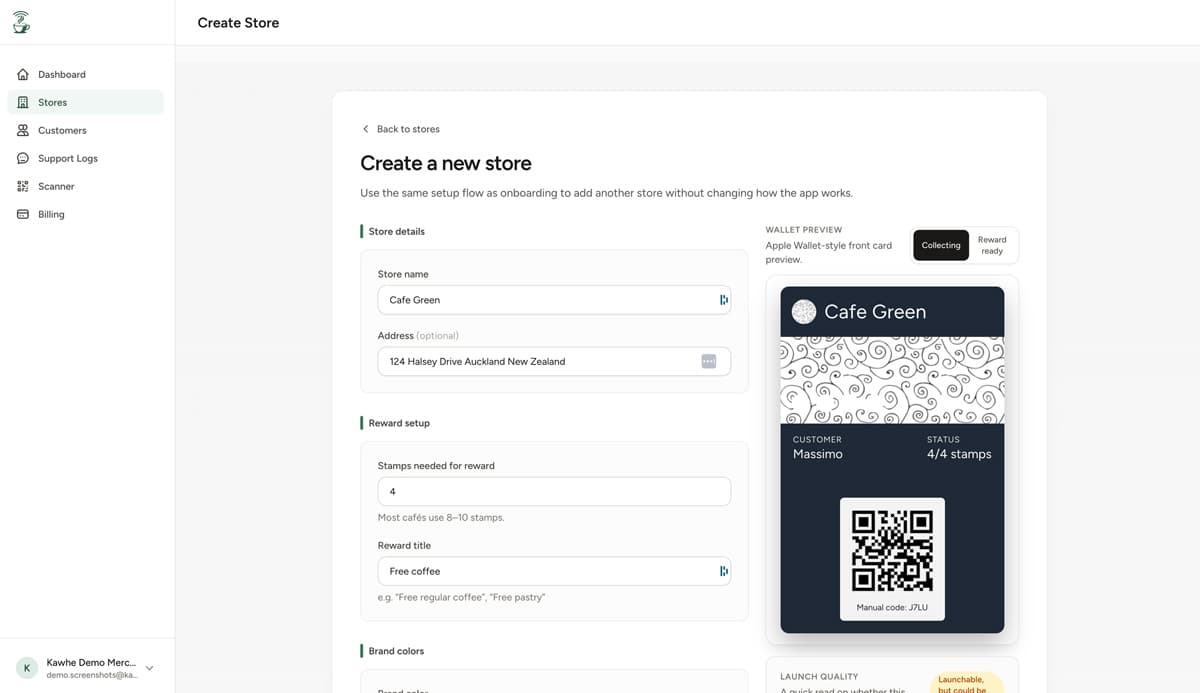
Task: Click the round logo on wallet card
Action: coord(804,312)
